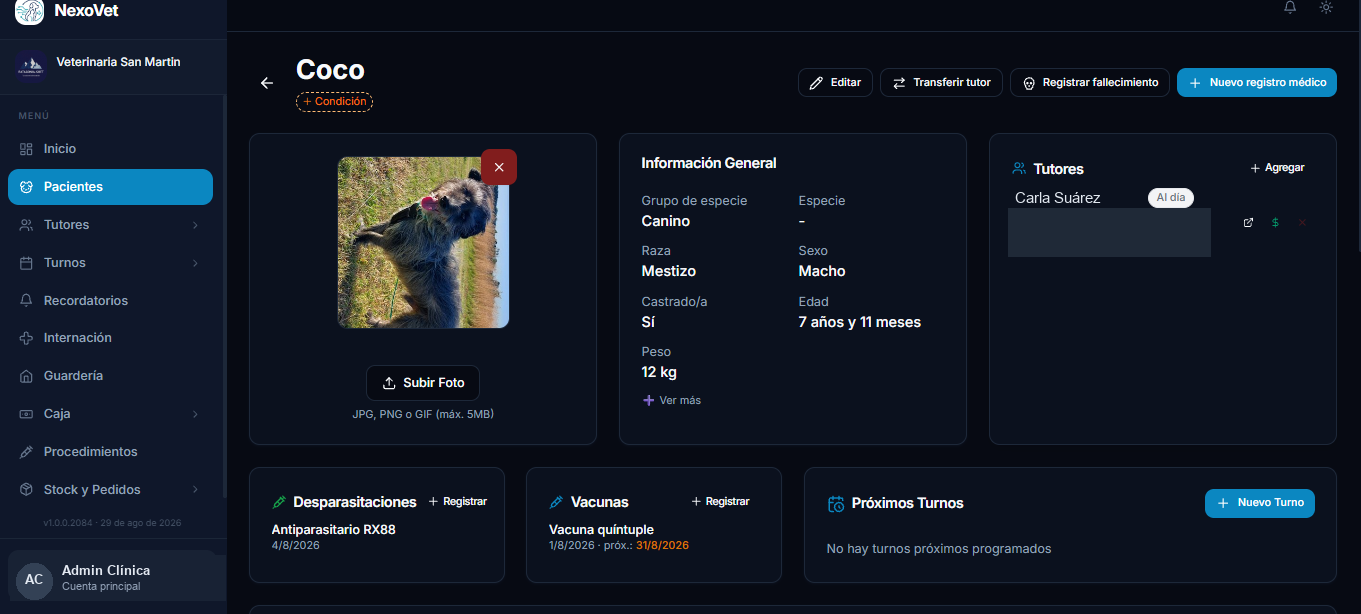Open Carla Suárez tutor profile link icon
This screenshot has width=1361, height=614.
(x=1248, y=223)
